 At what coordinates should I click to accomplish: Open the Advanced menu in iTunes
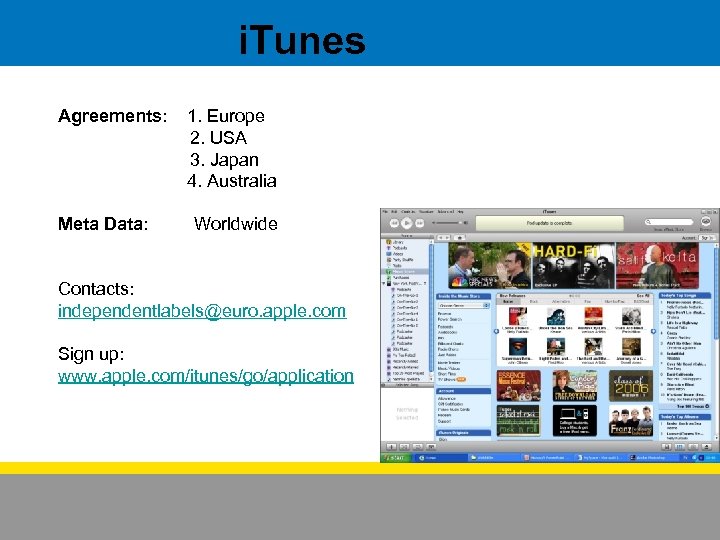[445, 212]
